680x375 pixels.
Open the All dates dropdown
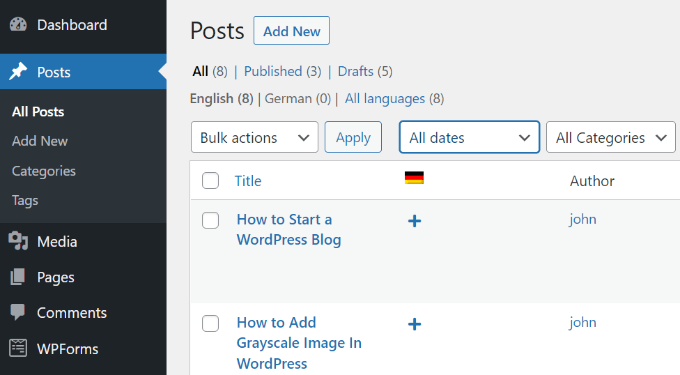pyautogui.click(x=469, y=137)
